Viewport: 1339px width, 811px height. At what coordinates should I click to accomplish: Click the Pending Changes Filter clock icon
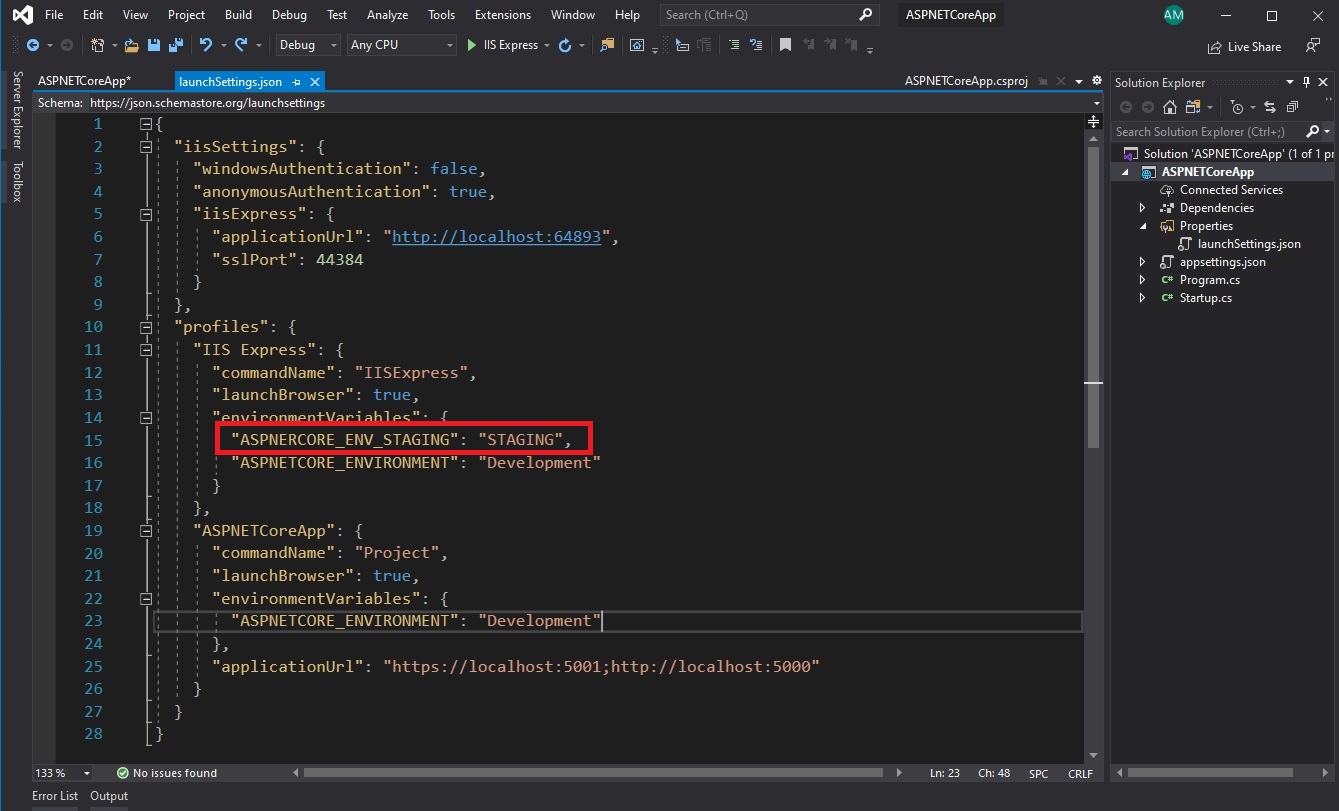point(1237,107)
